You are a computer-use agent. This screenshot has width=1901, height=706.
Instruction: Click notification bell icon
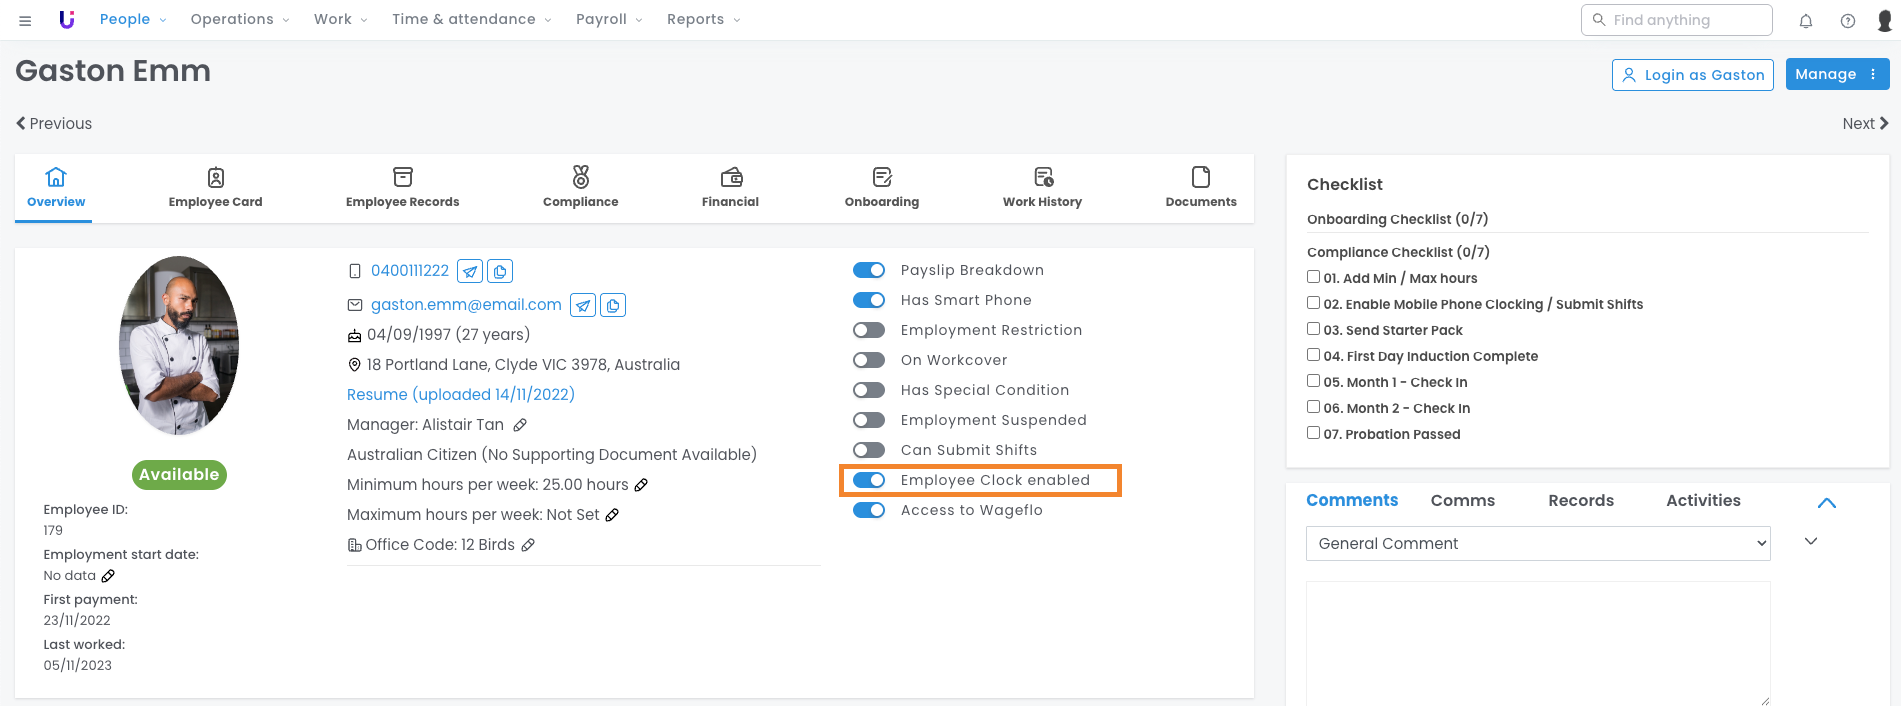coord(1806,20)
